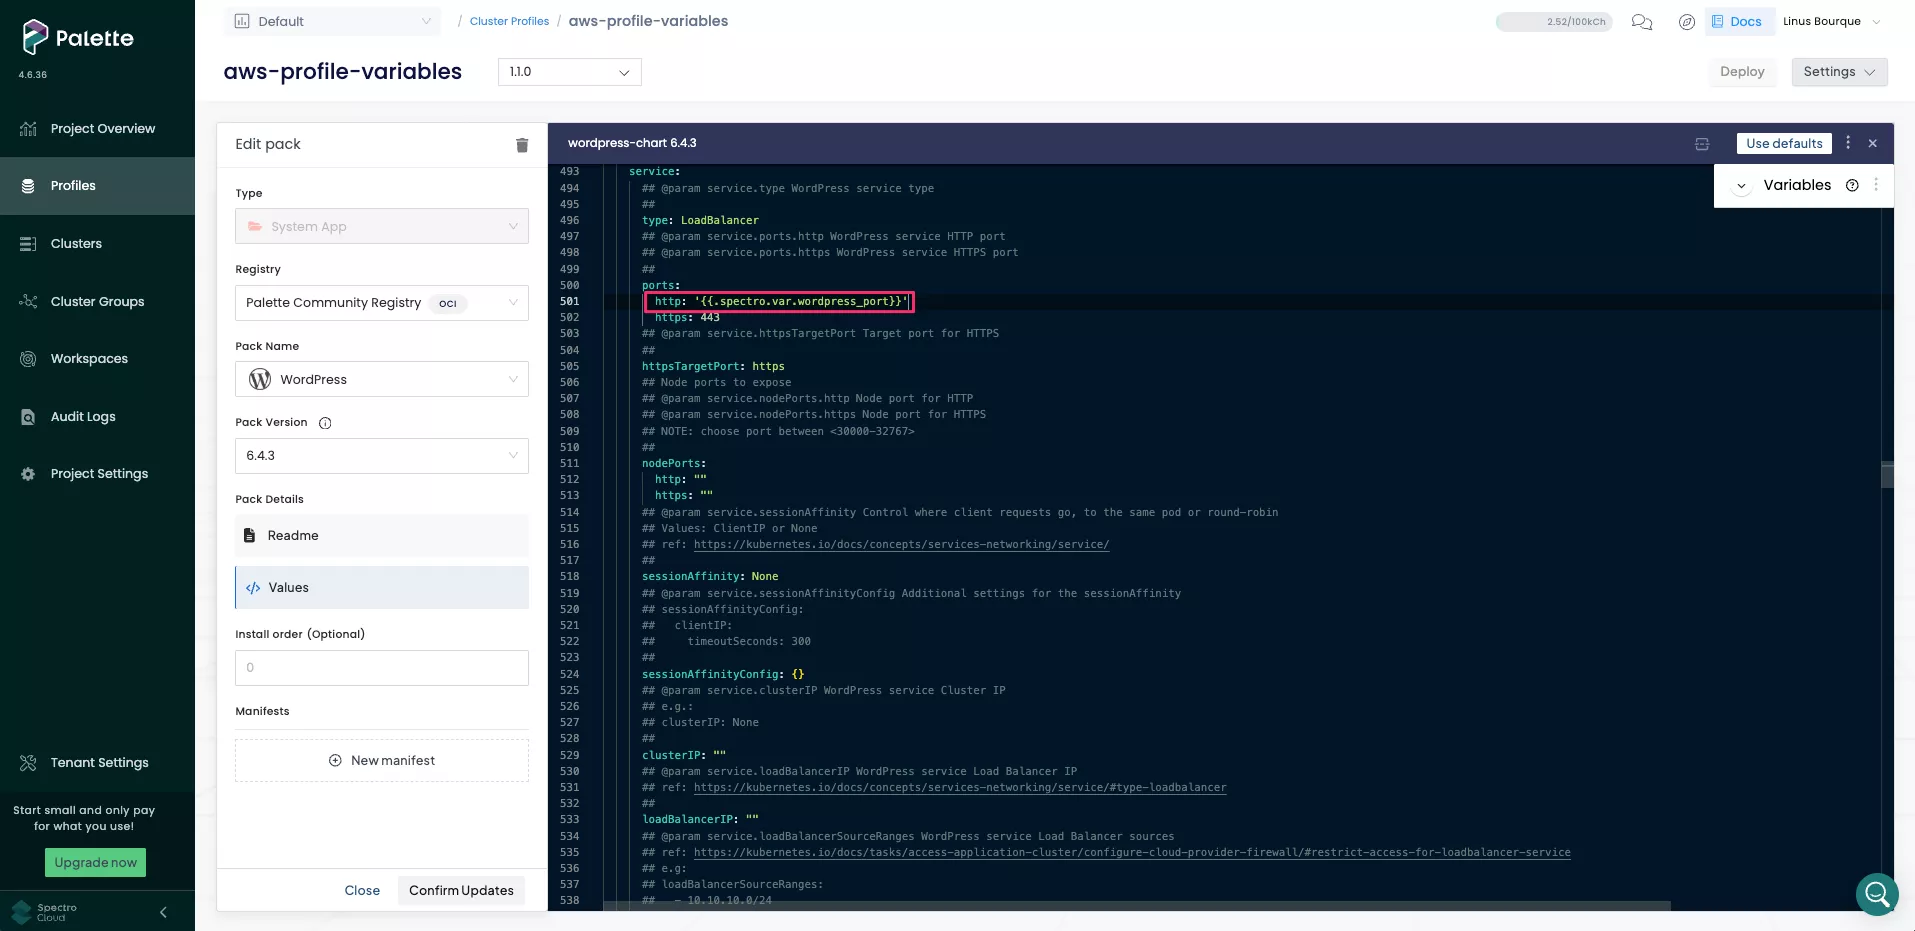1915x931 pixels.
Task: Delete the pack using trash icon
Action: [x=521, y=145]
